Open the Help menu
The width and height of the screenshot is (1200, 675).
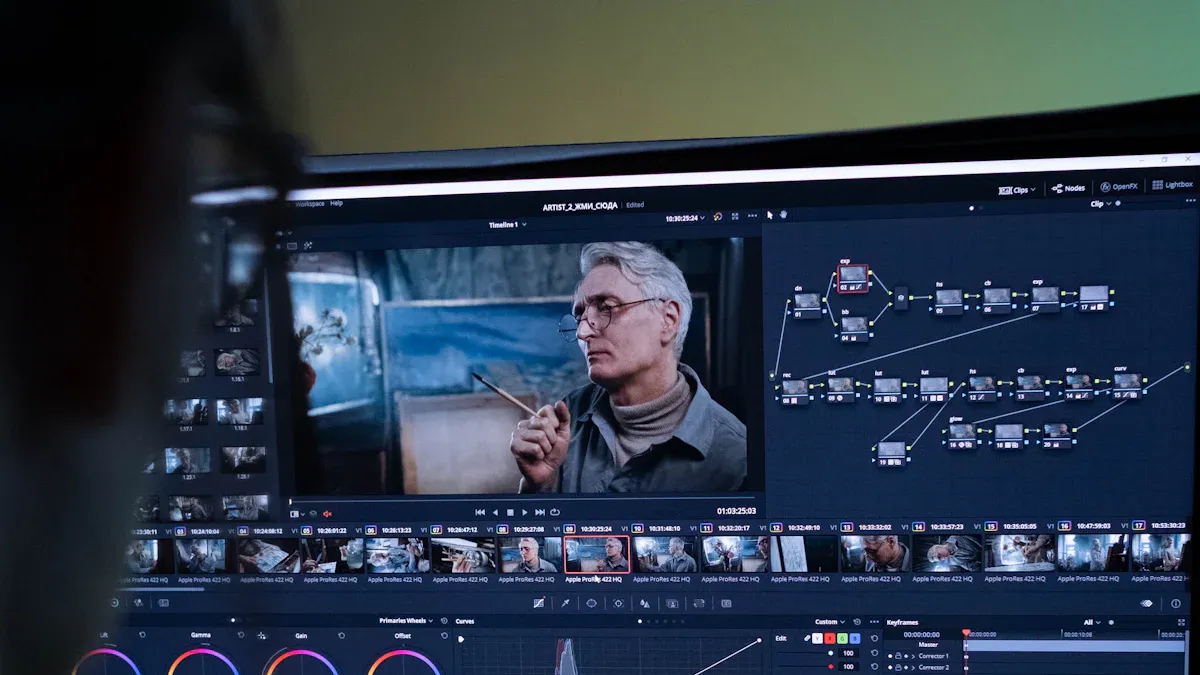tap(336, 203)
